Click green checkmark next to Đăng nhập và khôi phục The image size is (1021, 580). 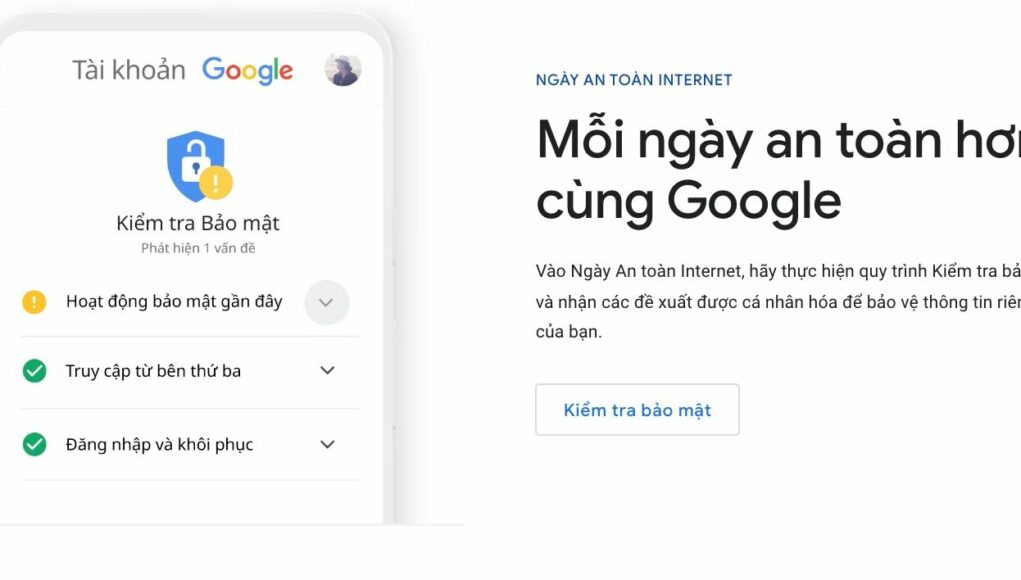tap(35, 445)
